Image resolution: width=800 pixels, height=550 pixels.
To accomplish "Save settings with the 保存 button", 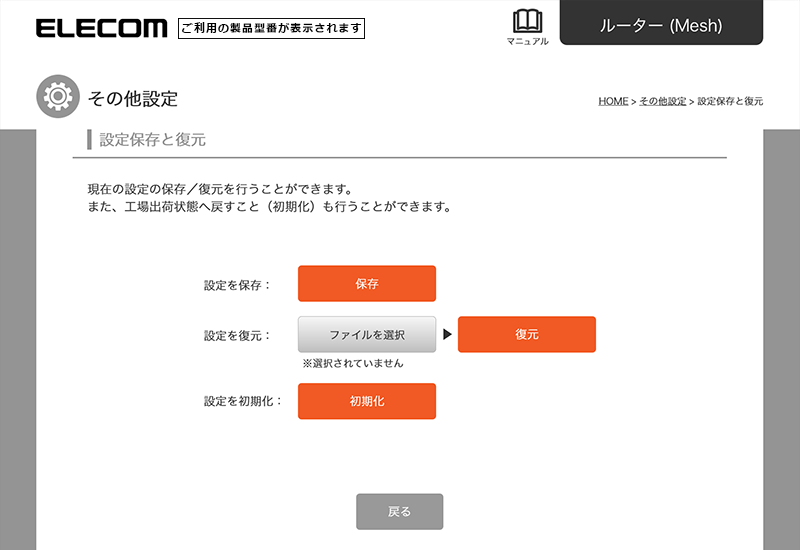I will (367, 284).
